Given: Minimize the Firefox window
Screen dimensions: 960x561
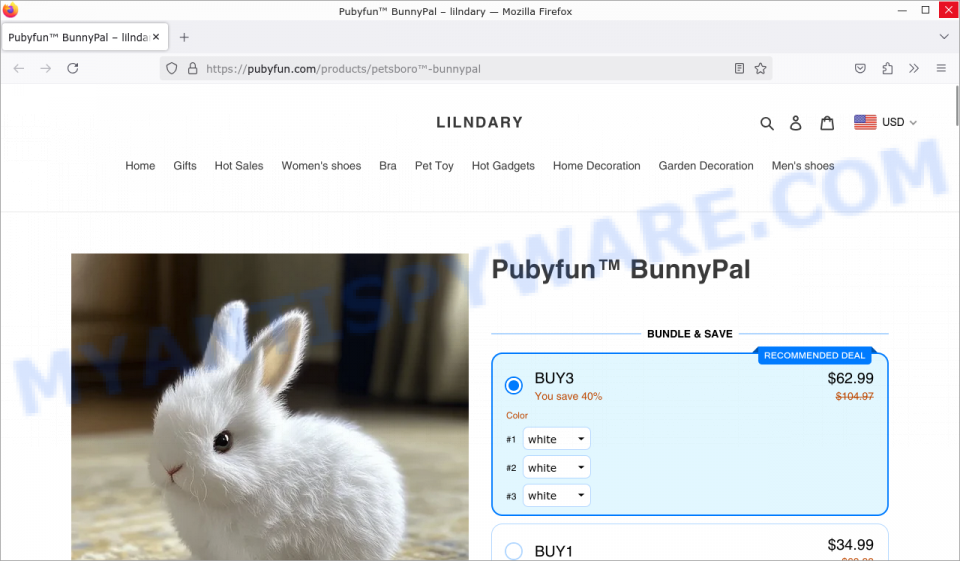Looking at the screenshot, I should point(902,10).
